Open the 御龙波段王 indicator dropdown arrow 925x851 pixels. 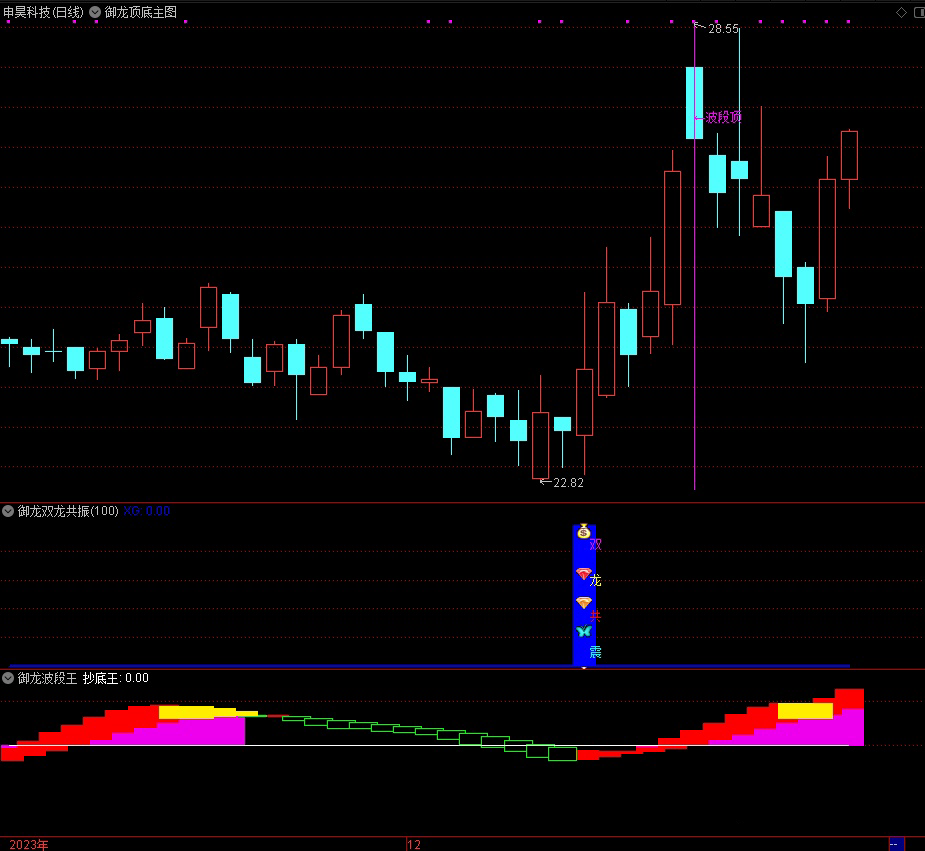click(8, 678)
